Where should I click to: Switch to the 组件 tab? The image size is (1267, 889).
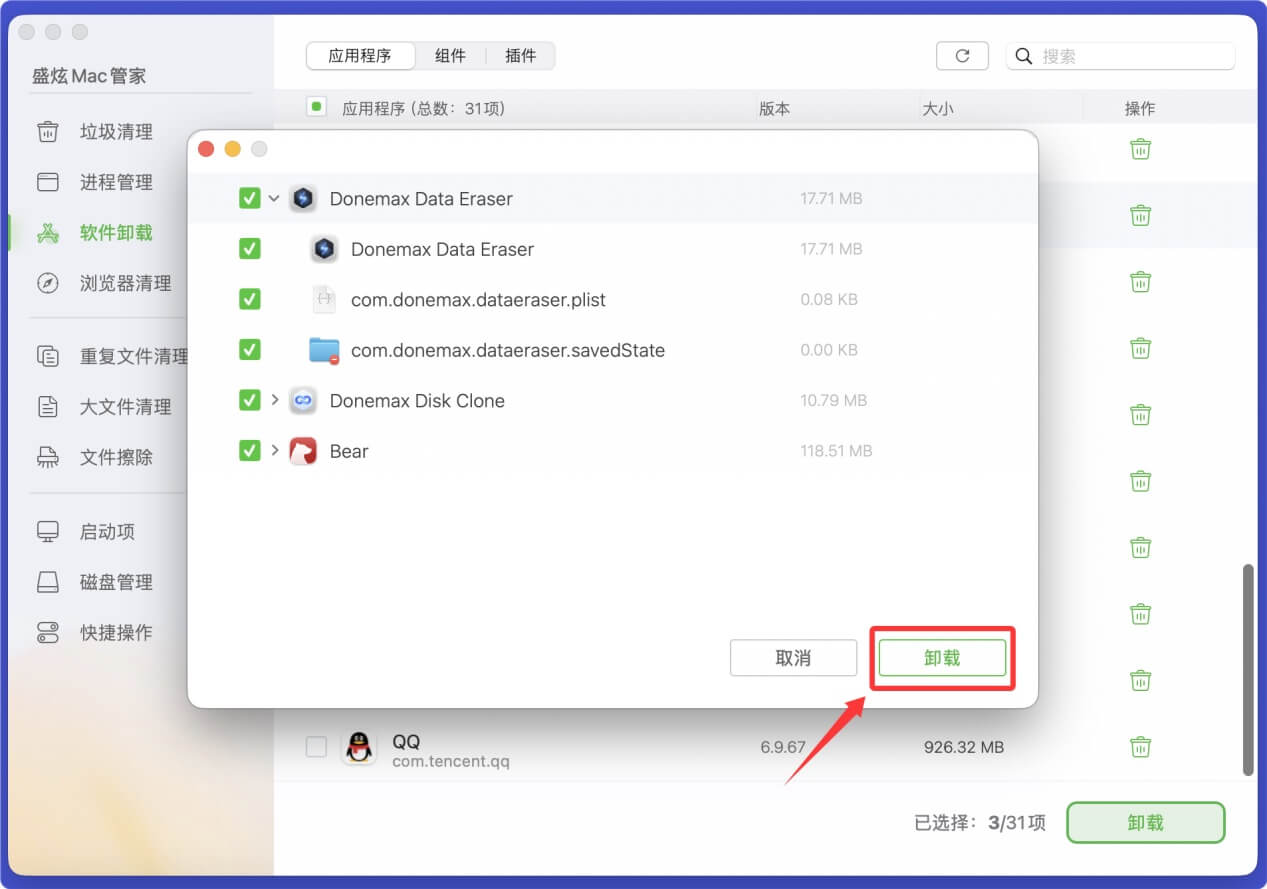(451, 56)
